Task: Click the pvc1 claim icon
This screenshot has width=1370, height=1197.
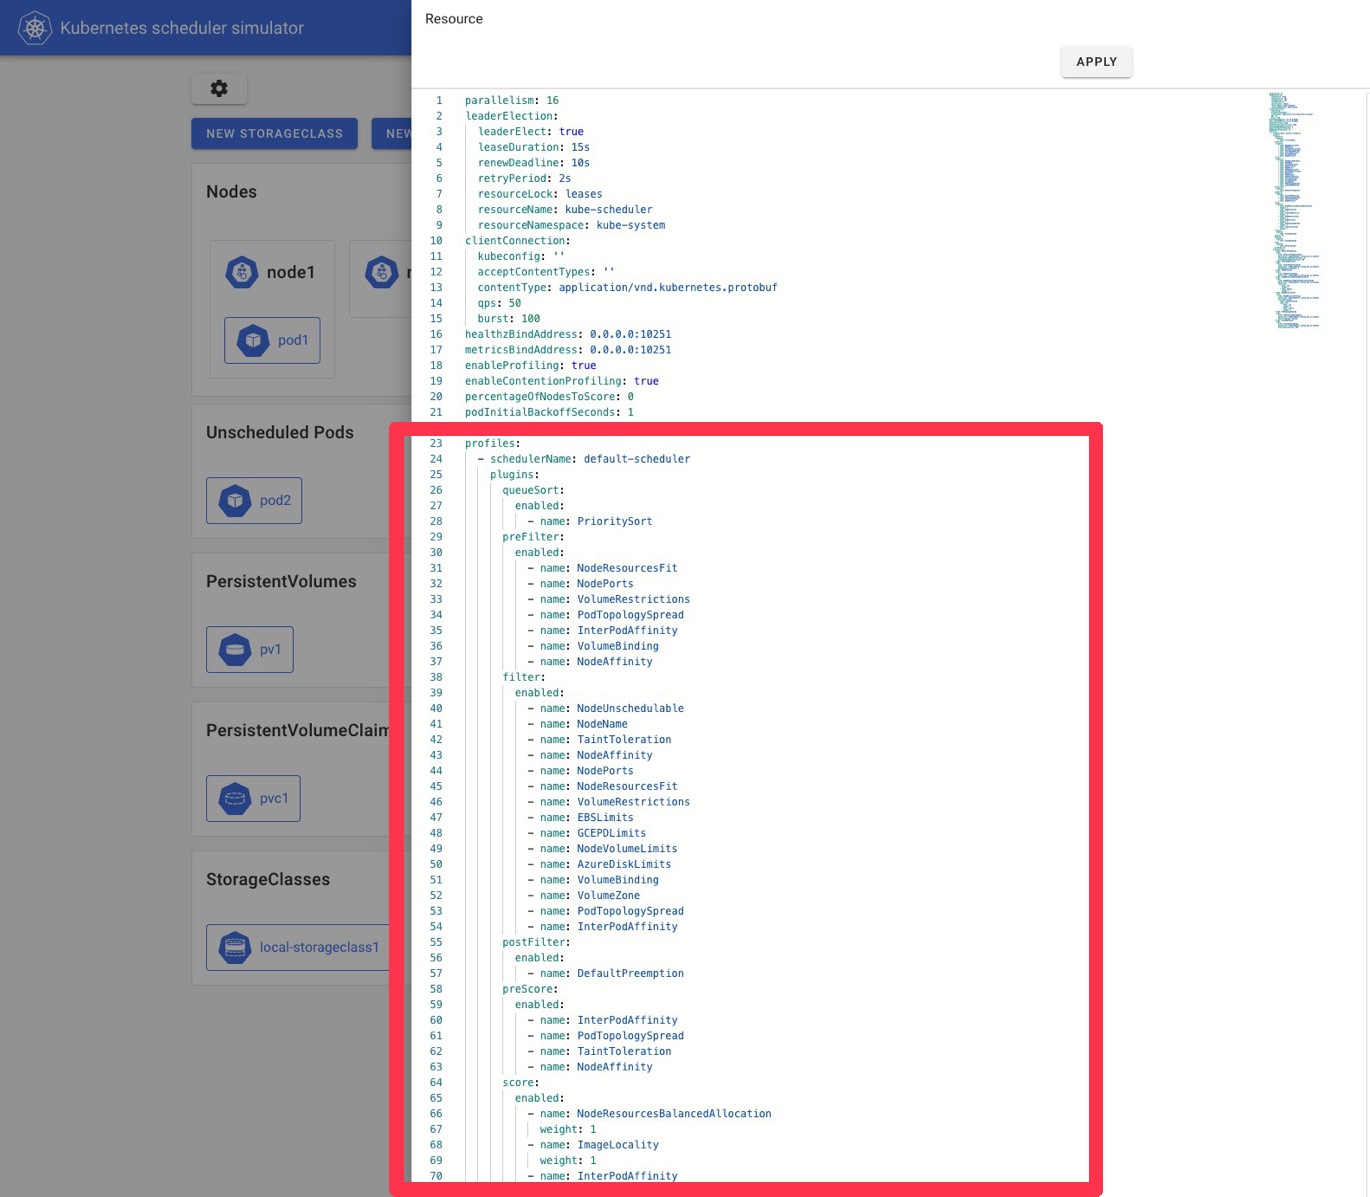Action: pos(235,798)
